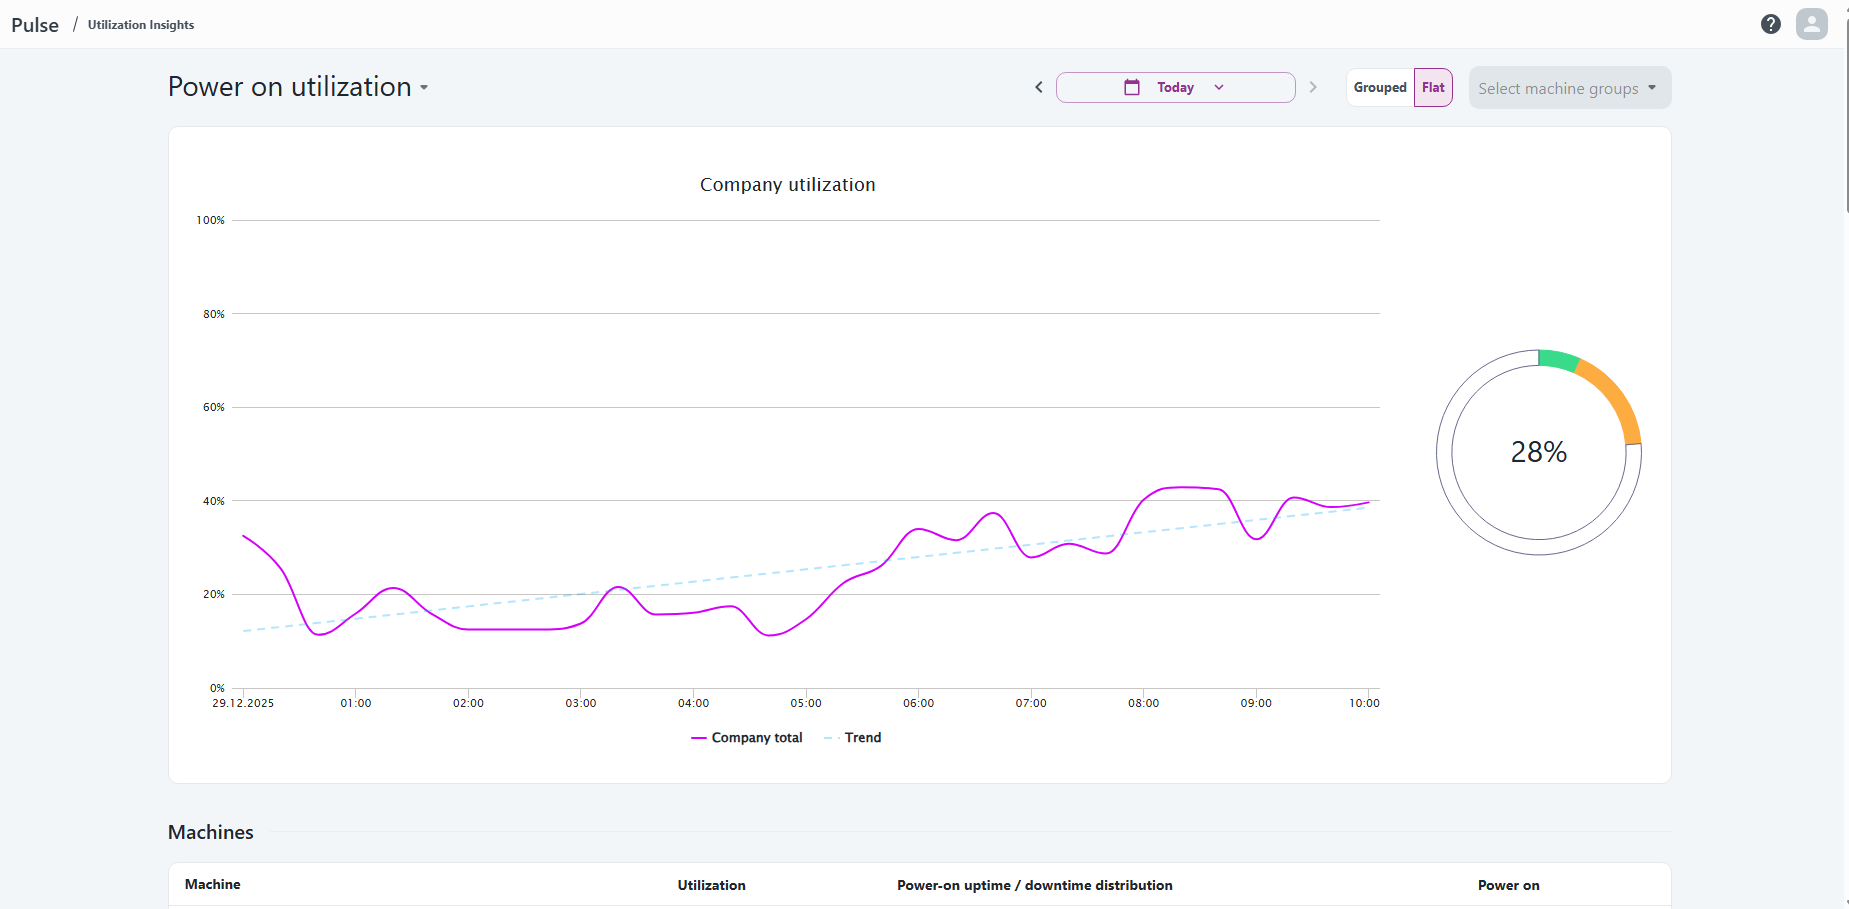Click the right arrow to view next period
Viewport: 1849px width, 909px height.
pos(1313,87)
